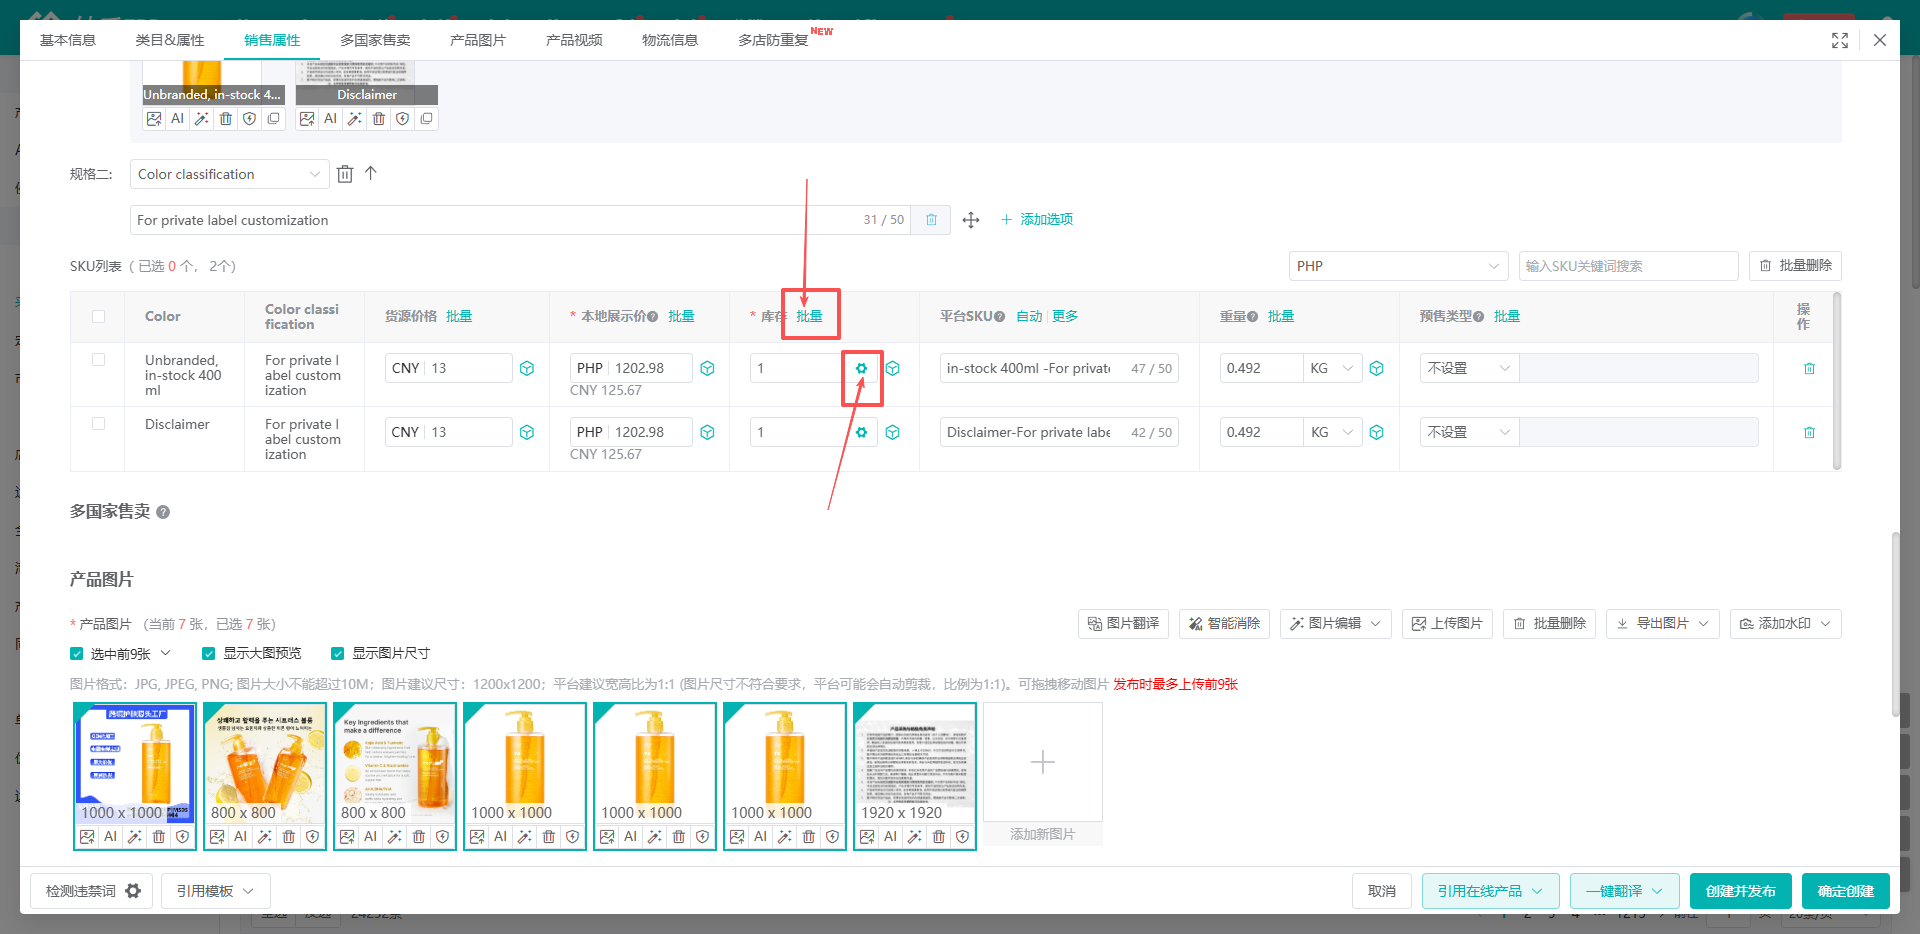Click the 添加新图片 upload placeholder
This screenshot has height=934, width=1920.
(1043, 774)
